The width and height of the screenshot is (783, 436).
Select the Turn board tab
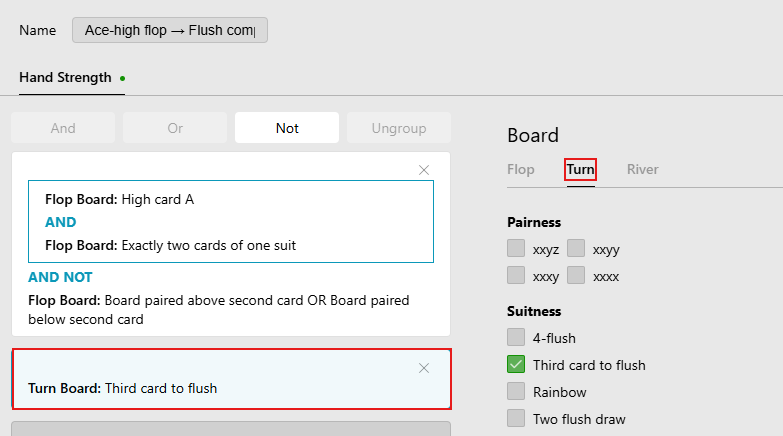click(580, 169)
